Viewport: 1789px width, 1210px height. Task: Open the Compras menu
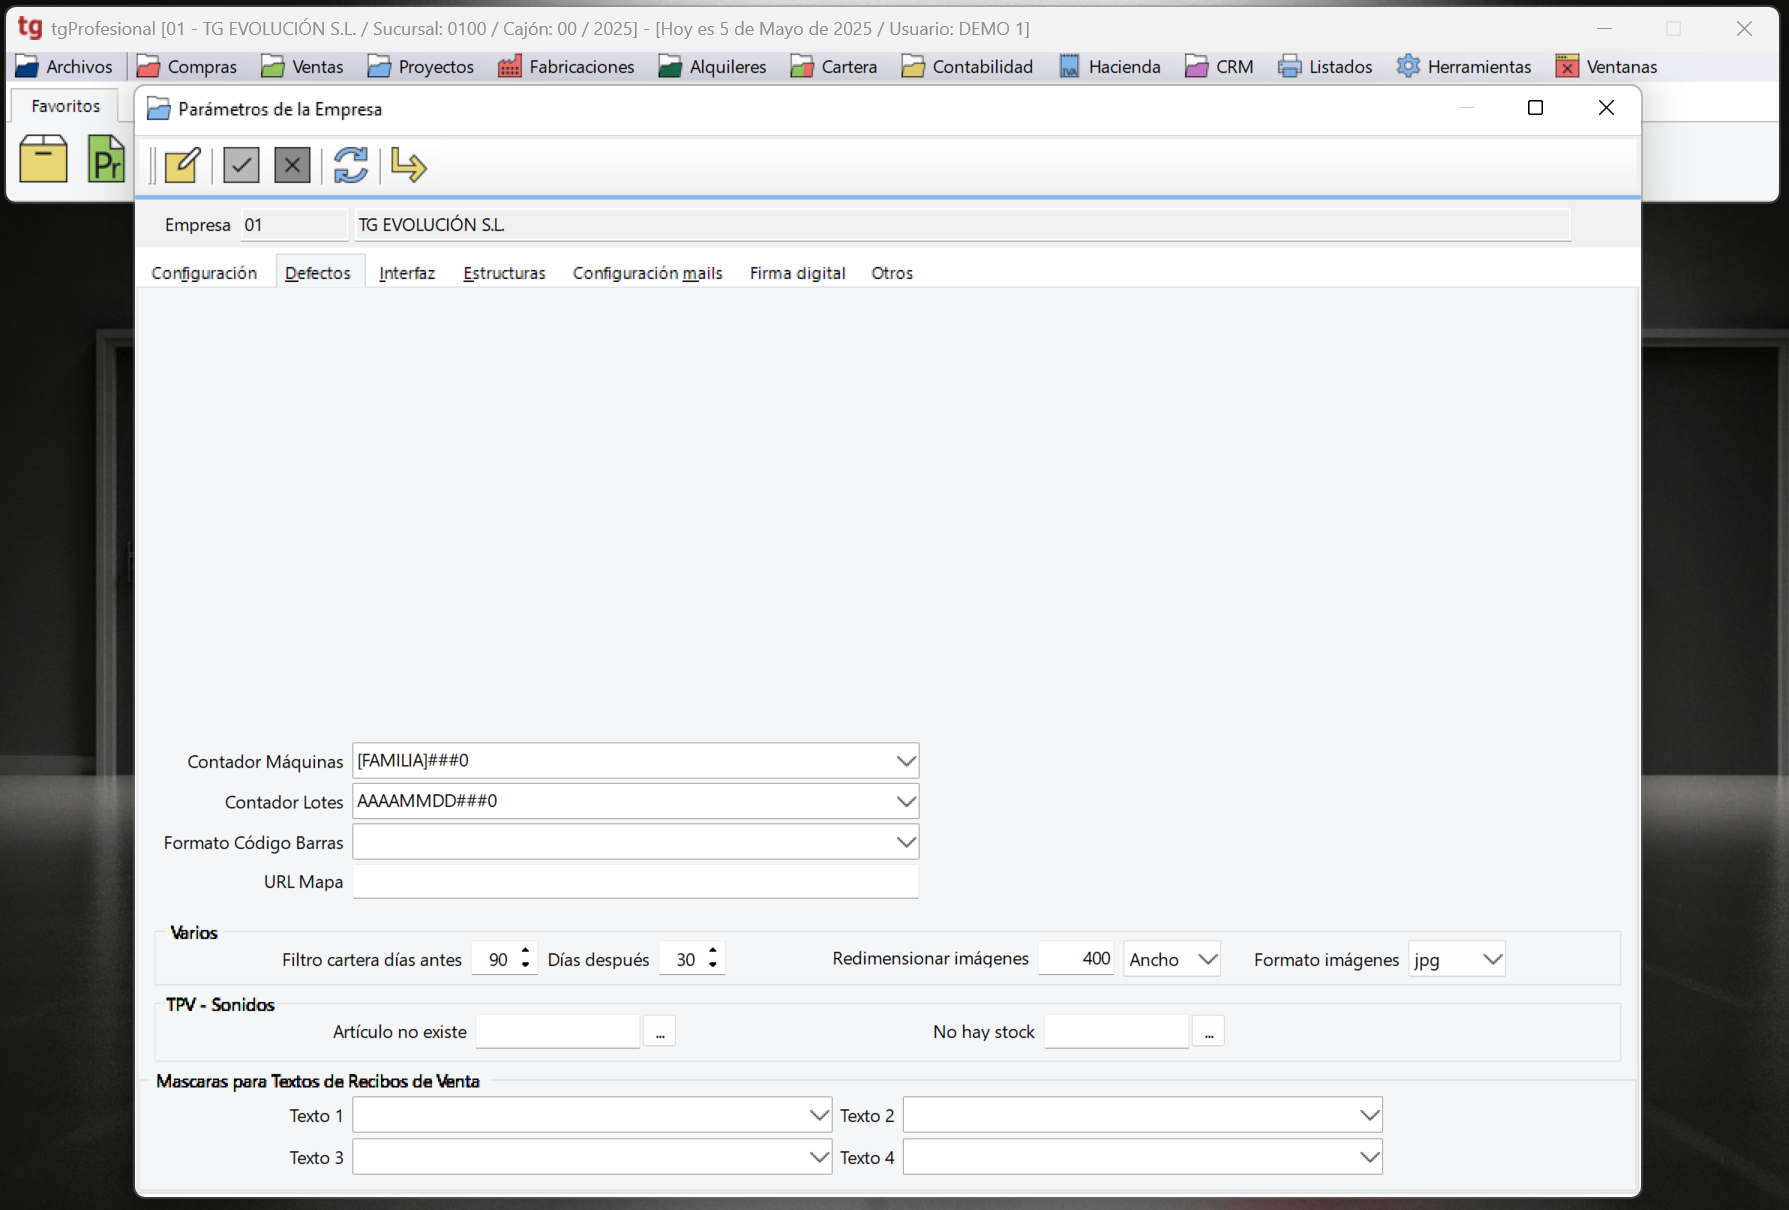187,66
